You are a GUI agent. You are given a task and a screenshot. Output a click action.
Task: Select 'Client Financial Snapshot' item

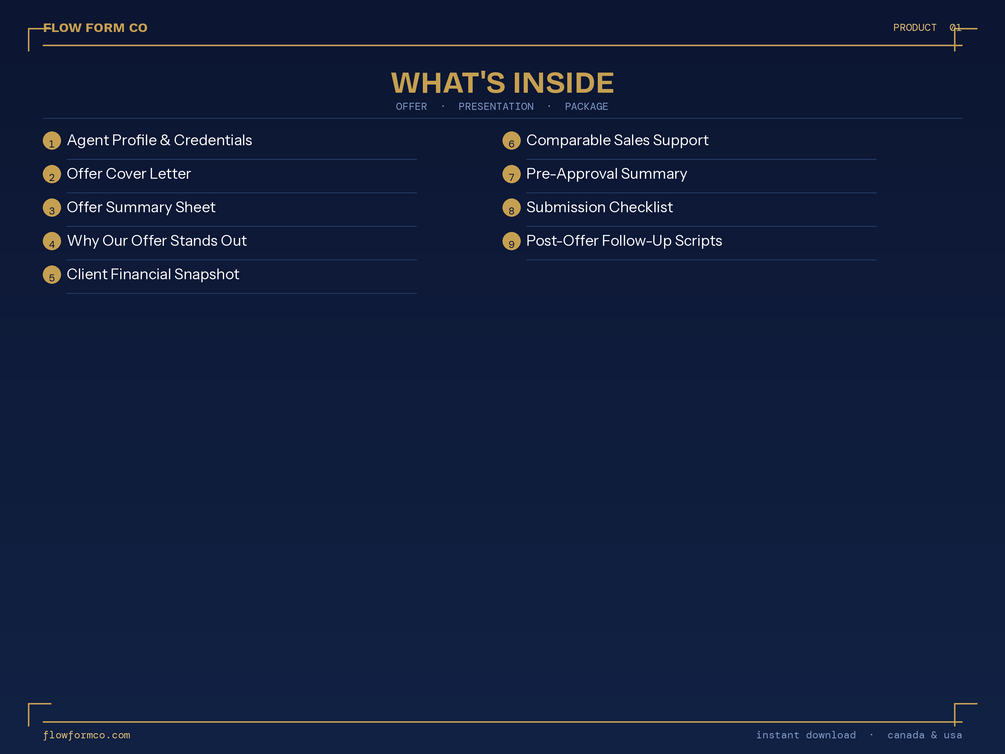coord(153,274)
